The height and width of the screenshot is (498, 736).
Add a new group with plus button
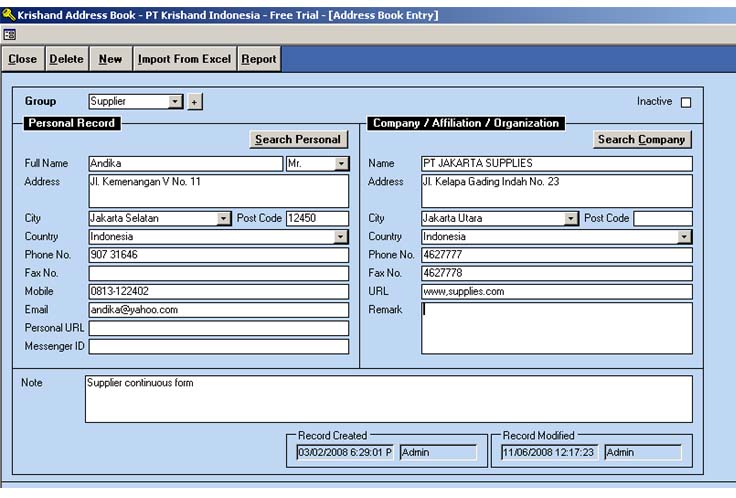point(194,102)
